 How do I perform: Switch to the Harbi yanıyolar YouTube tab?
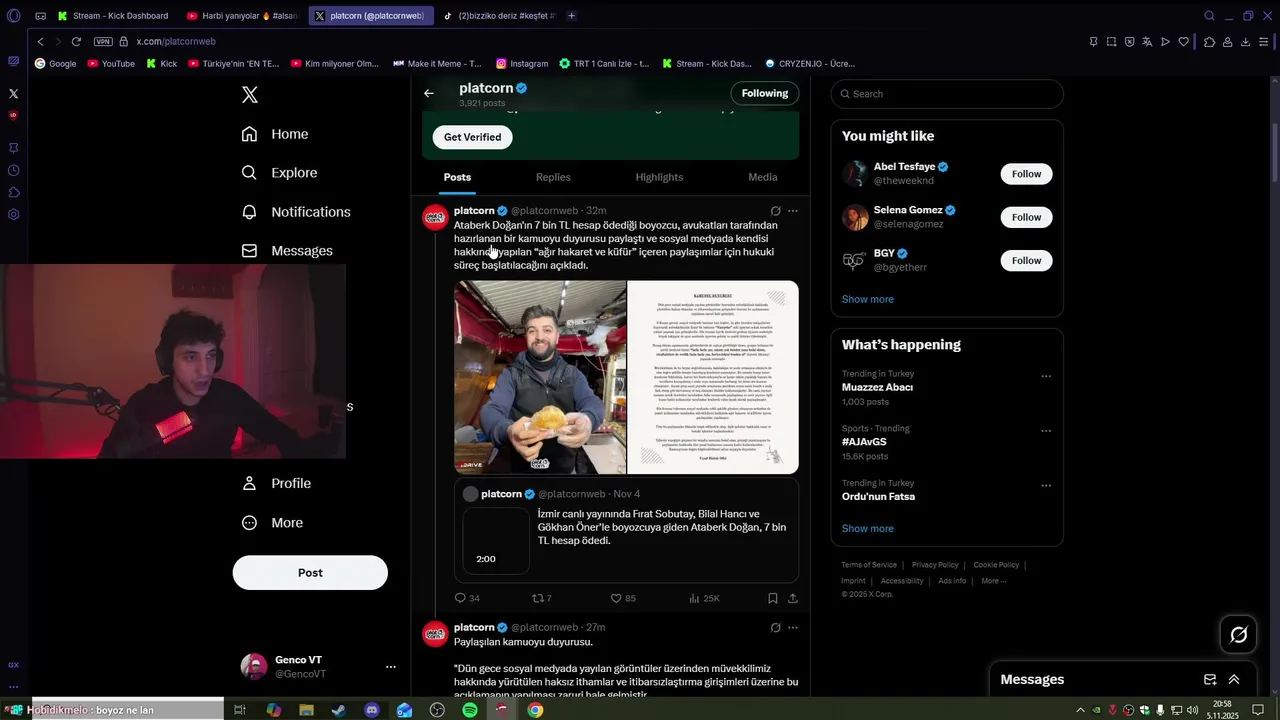click(x=242, y=16)
